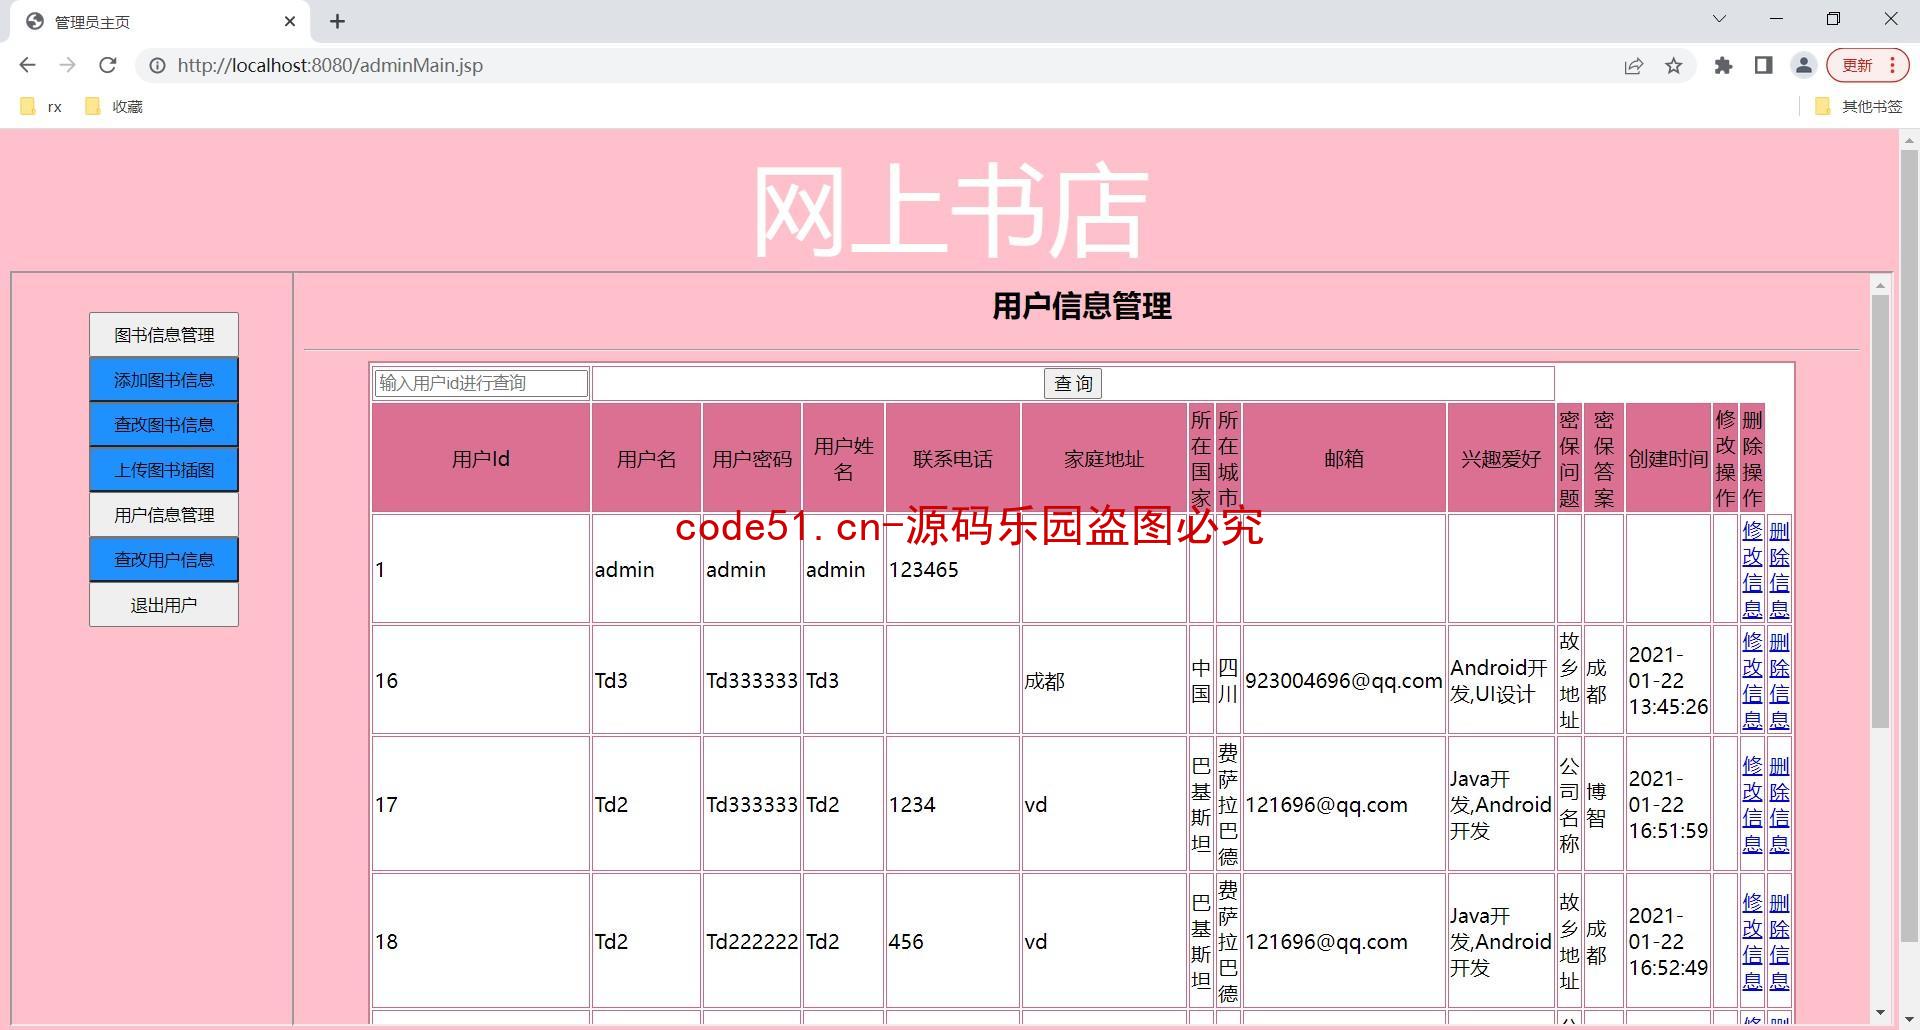The image size is (1920, 1030).
Task: Open the rx bookmark folder
Action: click(x=42, y=106)
